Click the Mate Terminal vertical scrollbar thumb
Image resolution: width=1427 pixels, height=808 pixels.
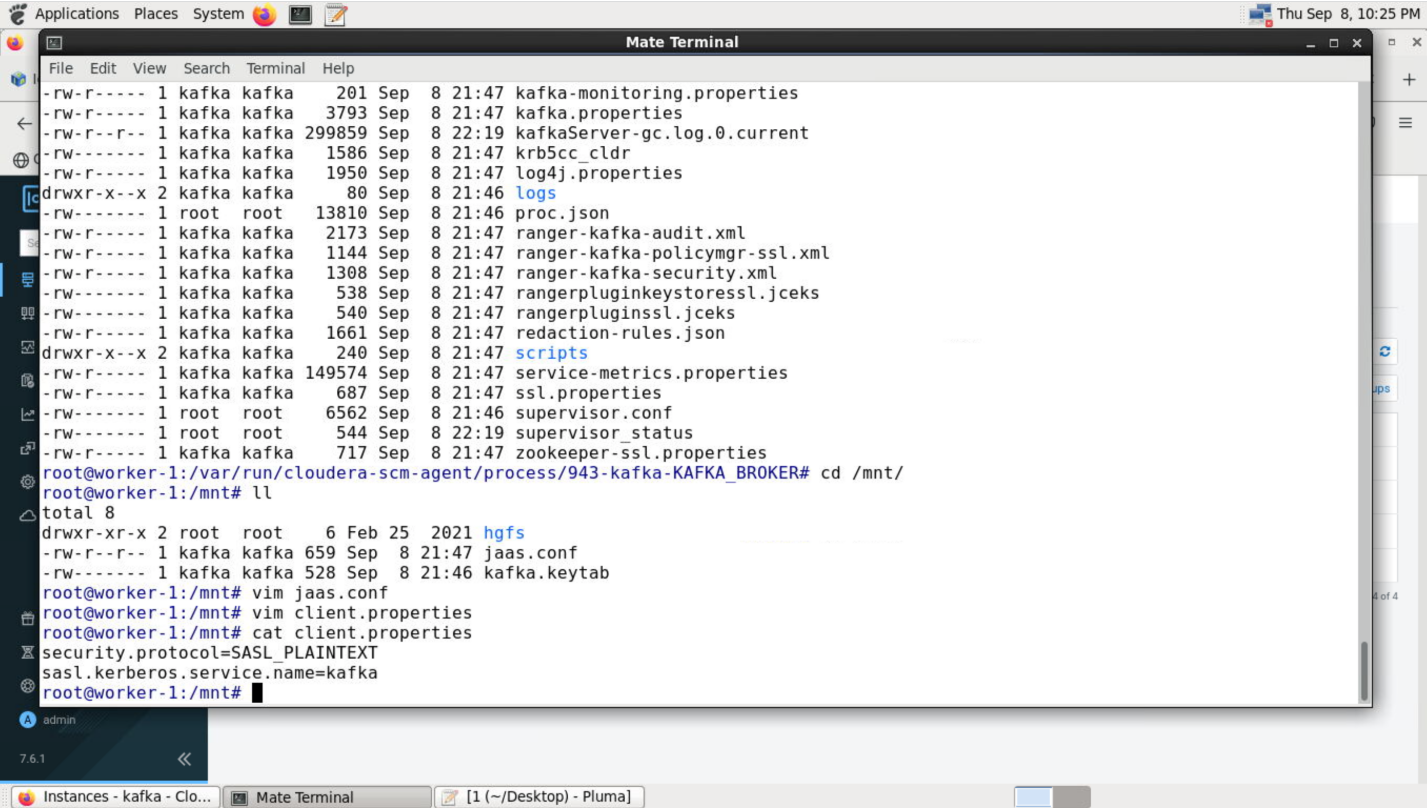pyautogui.click(x=1364, y=671)
